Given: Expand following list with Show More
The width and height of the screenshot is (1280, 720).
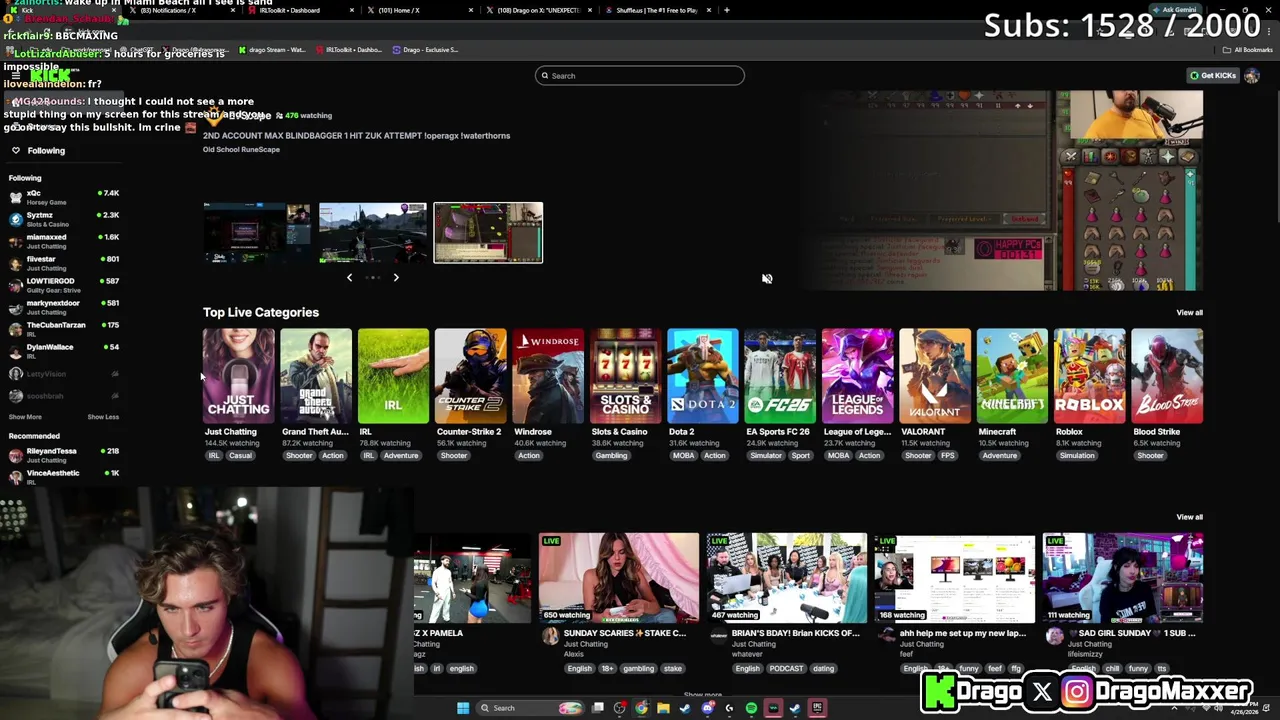Looking at the screenshot, I should coord(25,417).
